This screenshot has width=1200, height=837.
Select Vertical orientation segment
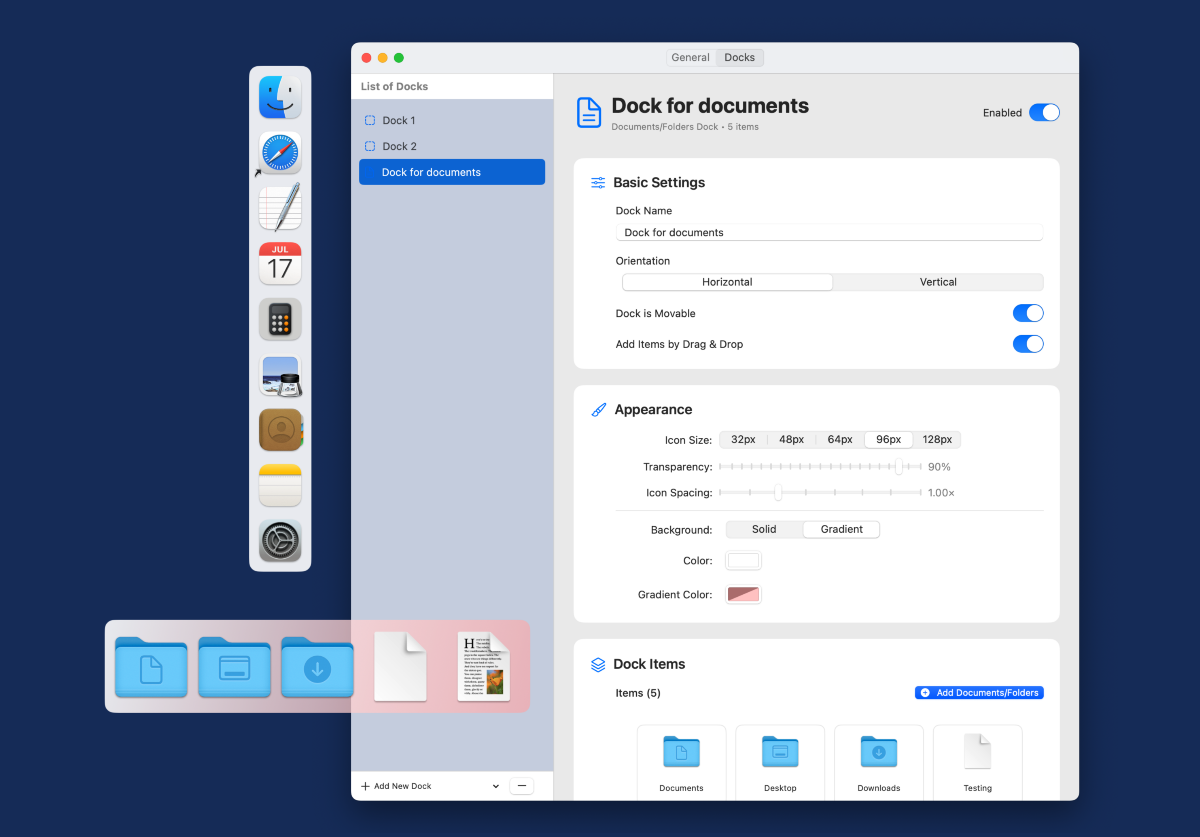tap(937, 282)
